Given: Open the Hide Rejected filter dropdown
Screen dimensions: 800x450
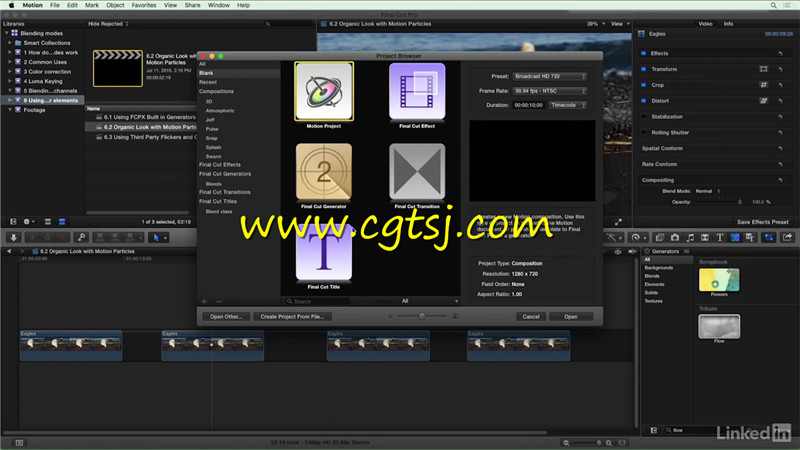Looking at the screenshot, I should [x=108, y=24].
